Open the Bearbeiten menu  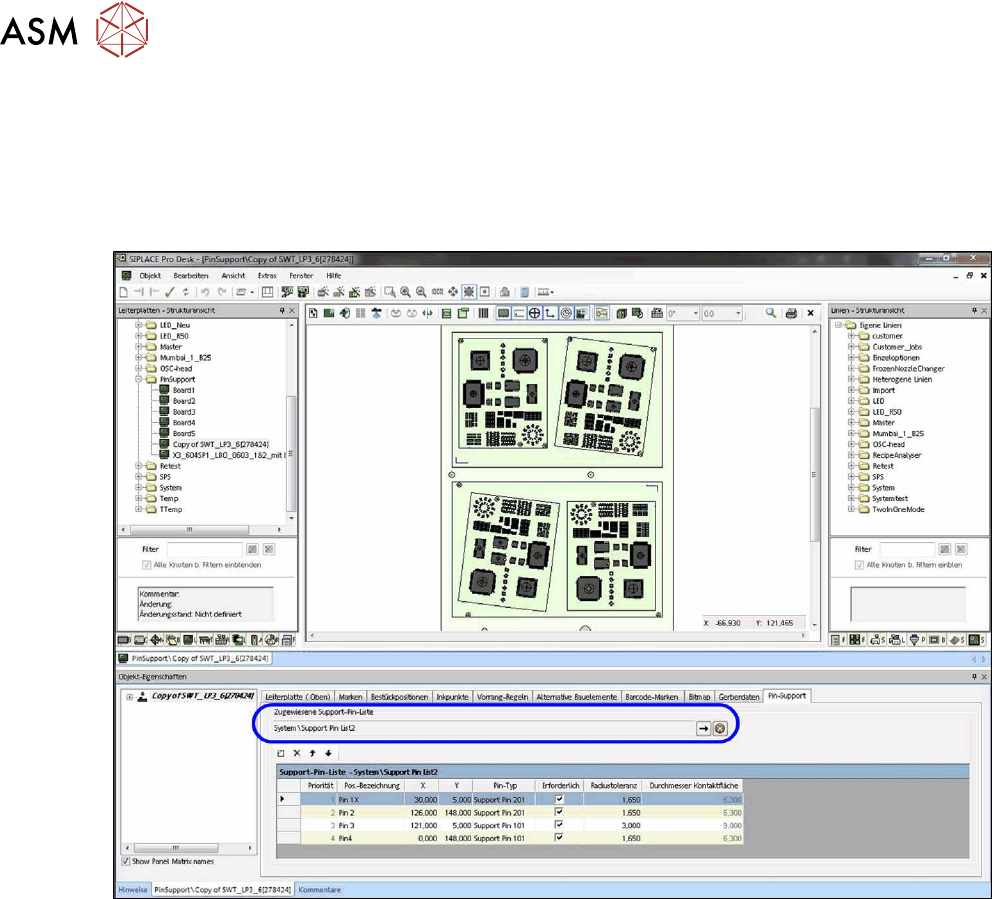point(191,276)
